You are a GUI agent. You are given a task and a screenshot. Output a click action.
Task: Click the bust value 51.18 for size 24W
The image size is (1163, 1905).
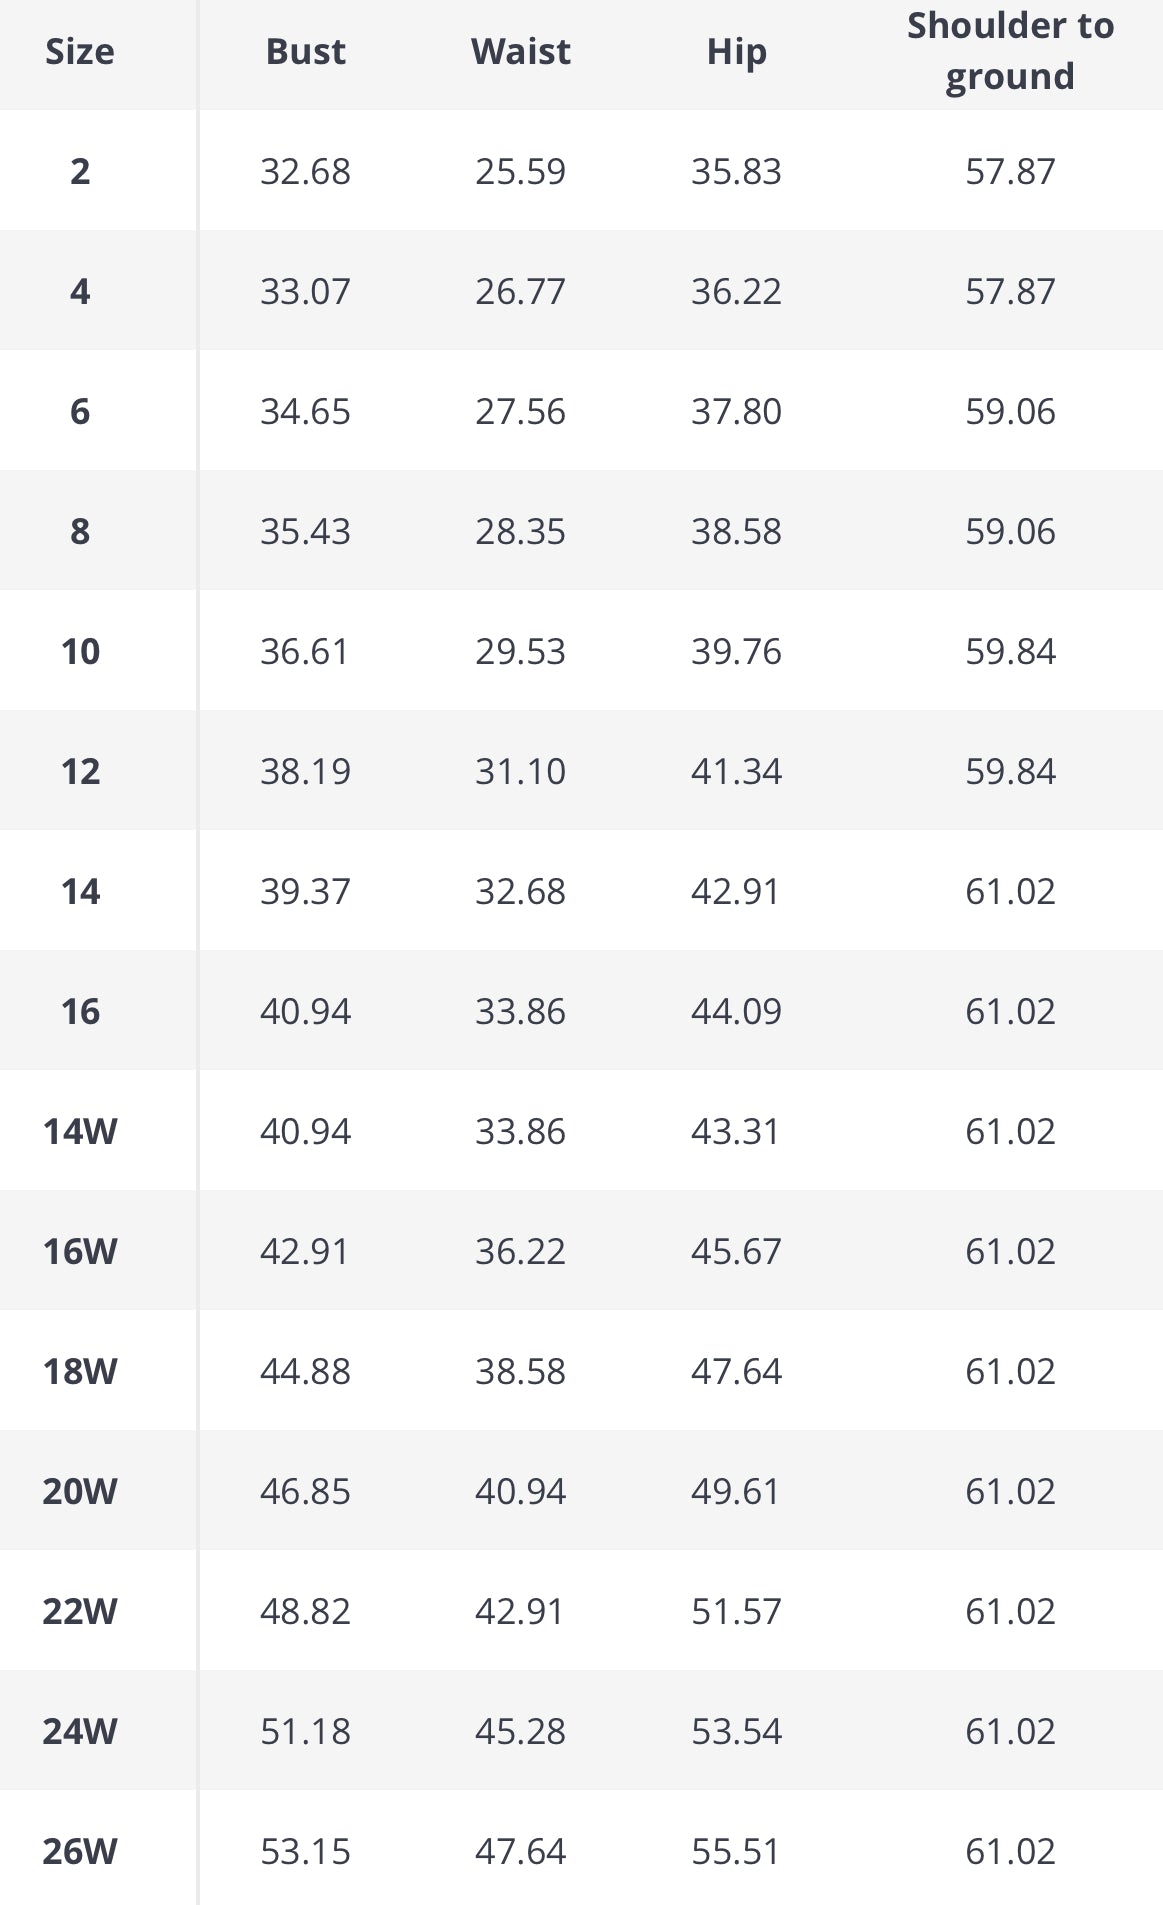click(305, 1731)
